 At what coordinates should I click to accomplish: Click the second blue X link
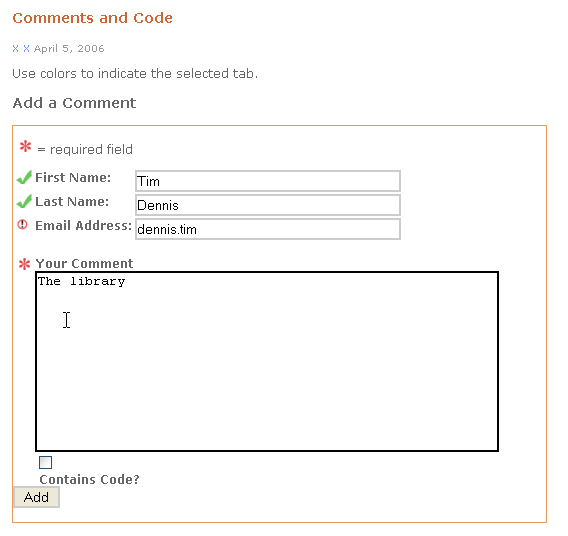(26, 49)
